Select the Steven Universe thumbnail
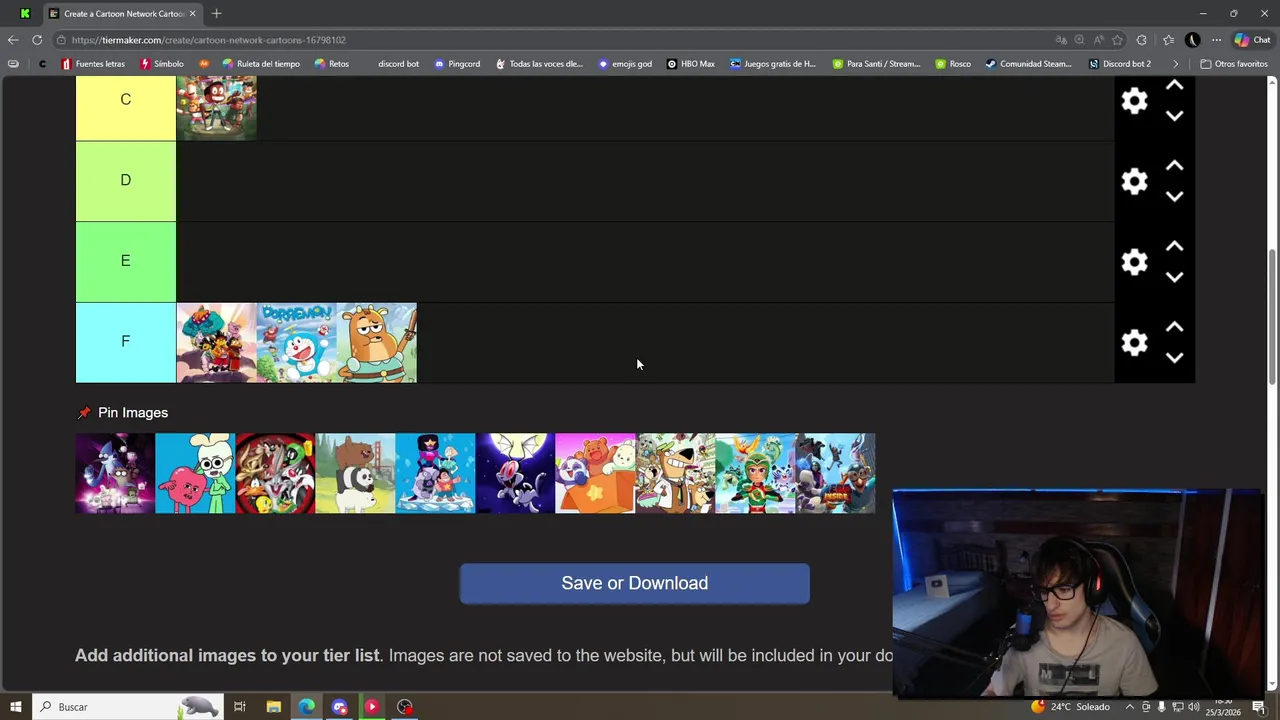The image size is (1280, 720). tap(435, 473)
